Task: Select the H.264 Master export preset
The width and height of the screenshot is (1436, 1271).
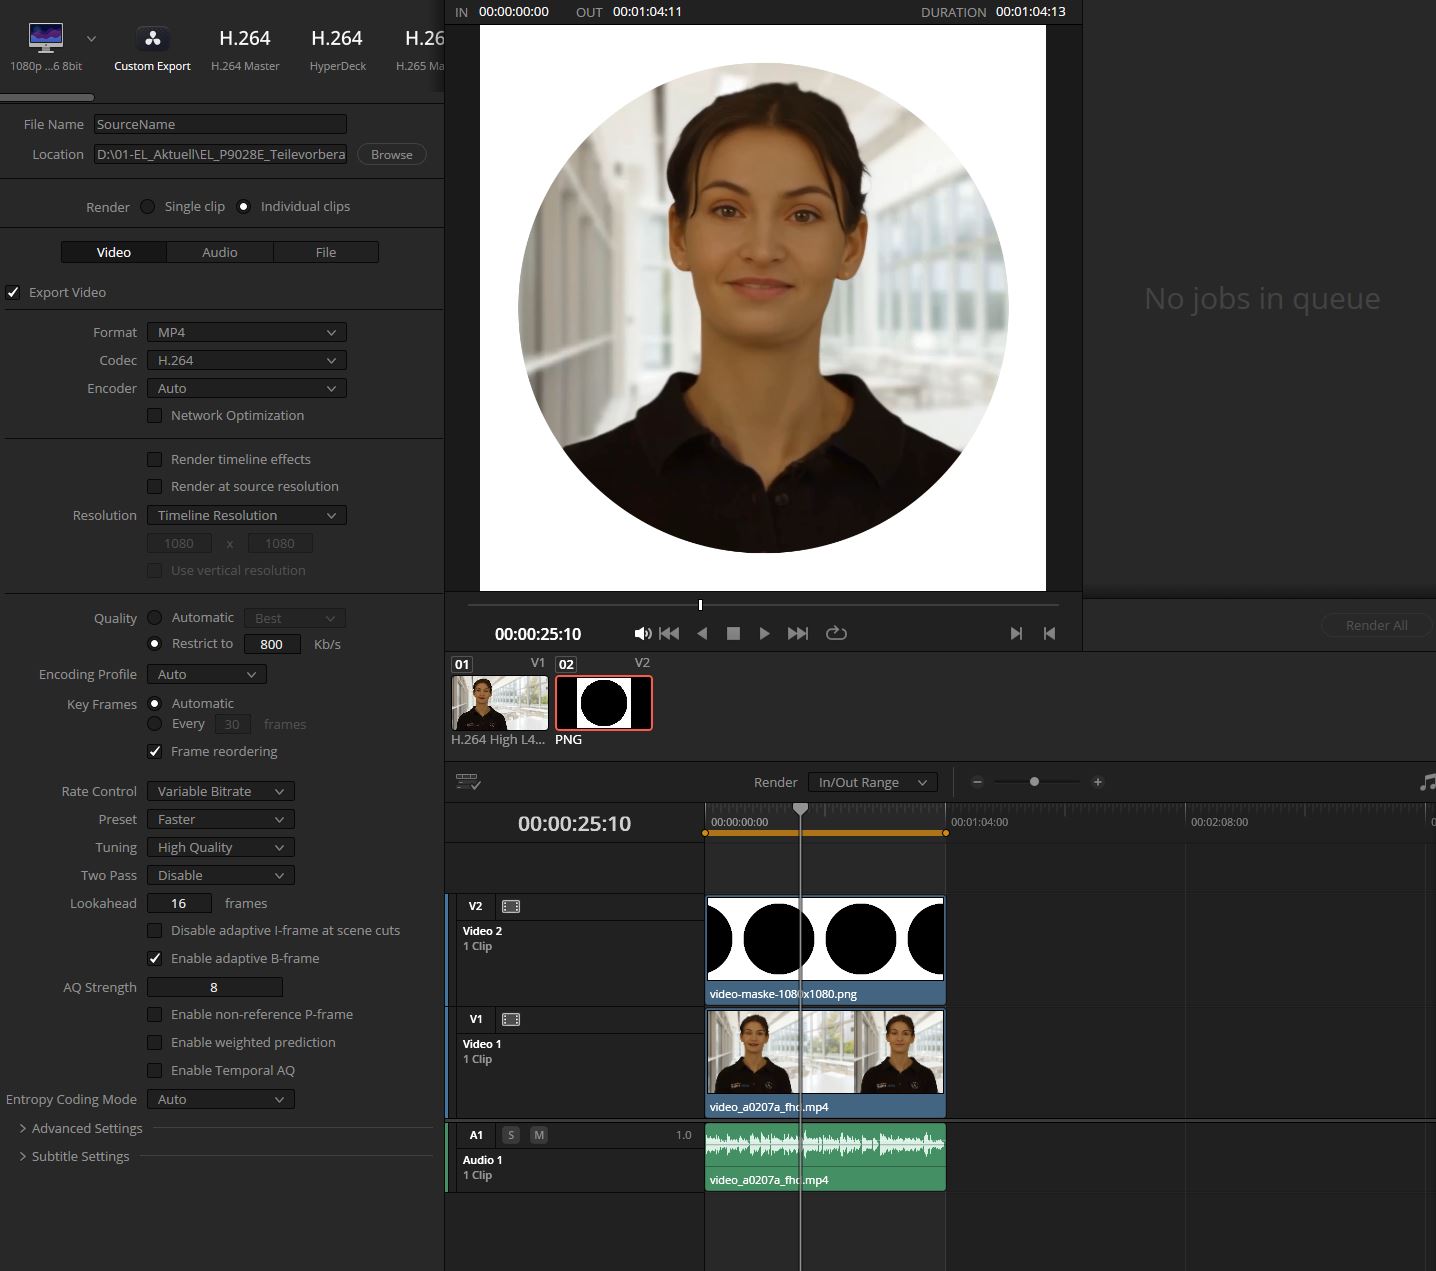Action: click(x=245, y=47)
